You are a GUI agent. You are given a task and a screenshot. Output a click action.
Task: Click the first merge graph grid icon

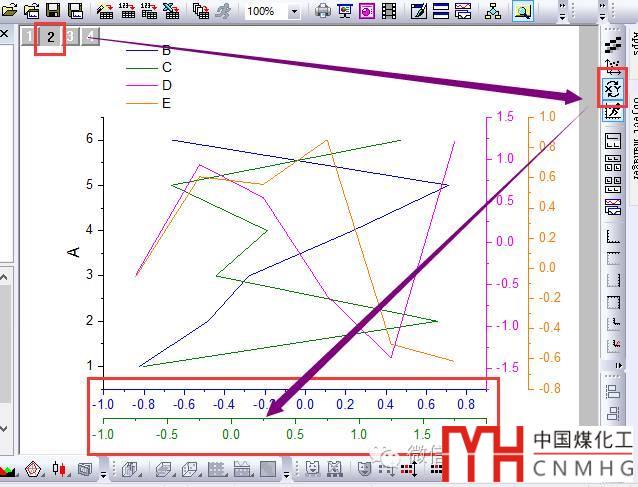coord(613,163)
